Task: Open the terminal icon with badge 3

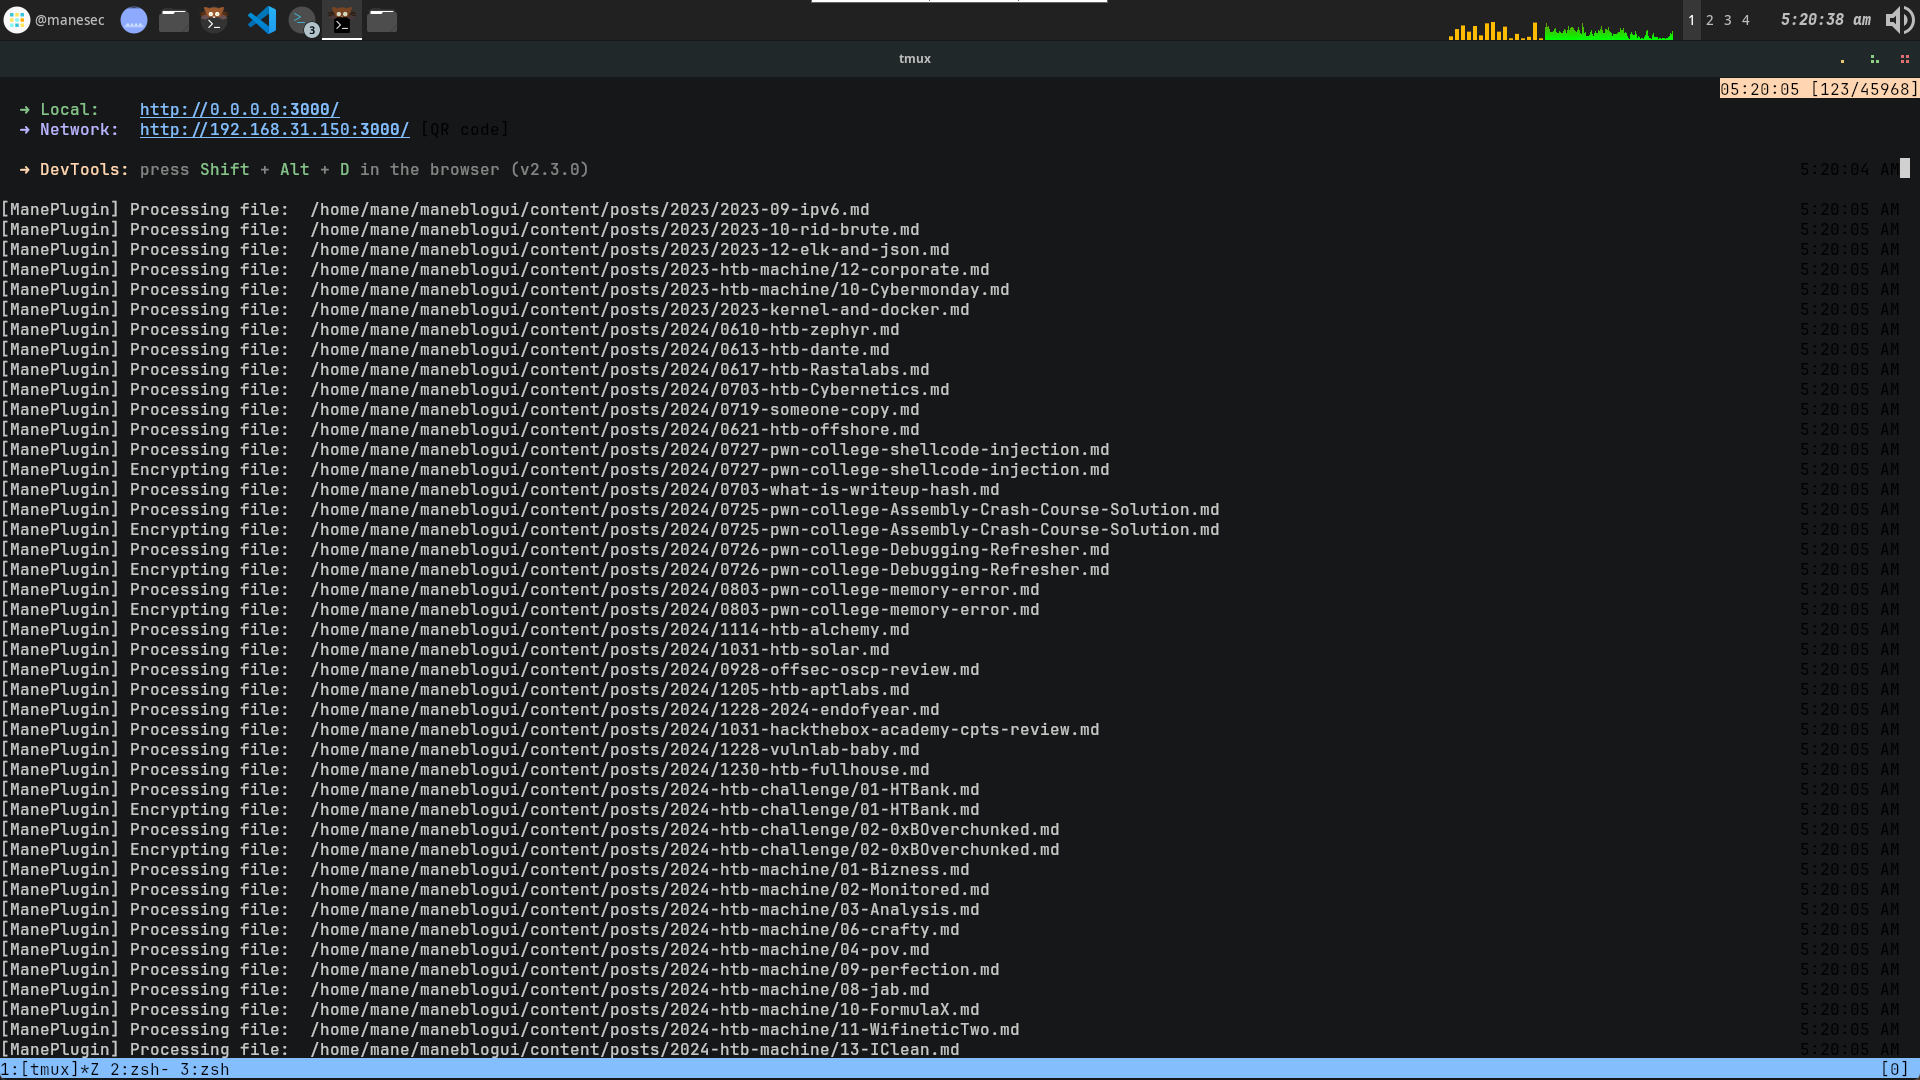Action: tap(302, 20)
